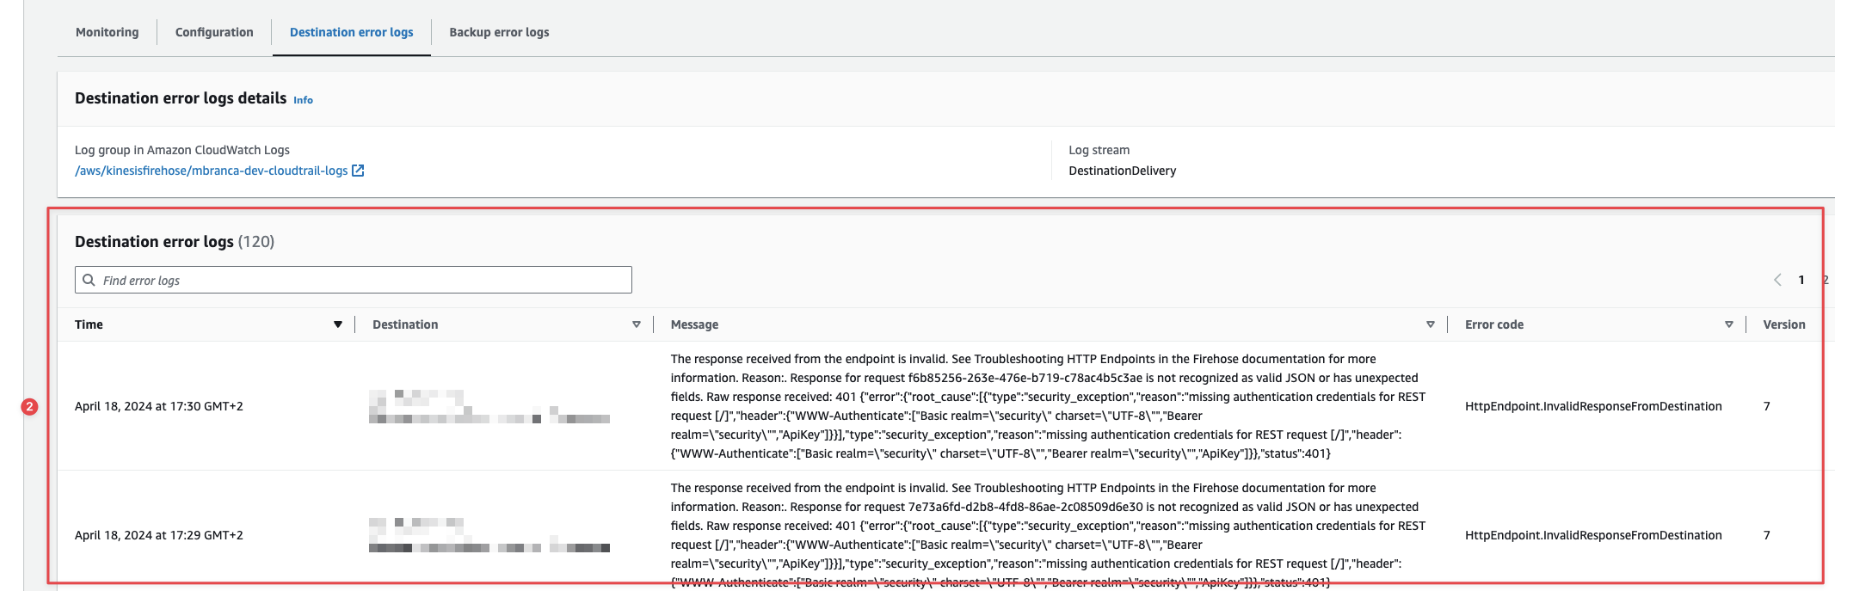This screenshot has width=1850, height=612.
Task: Open the Configuration tab
Action: [214, 32]
